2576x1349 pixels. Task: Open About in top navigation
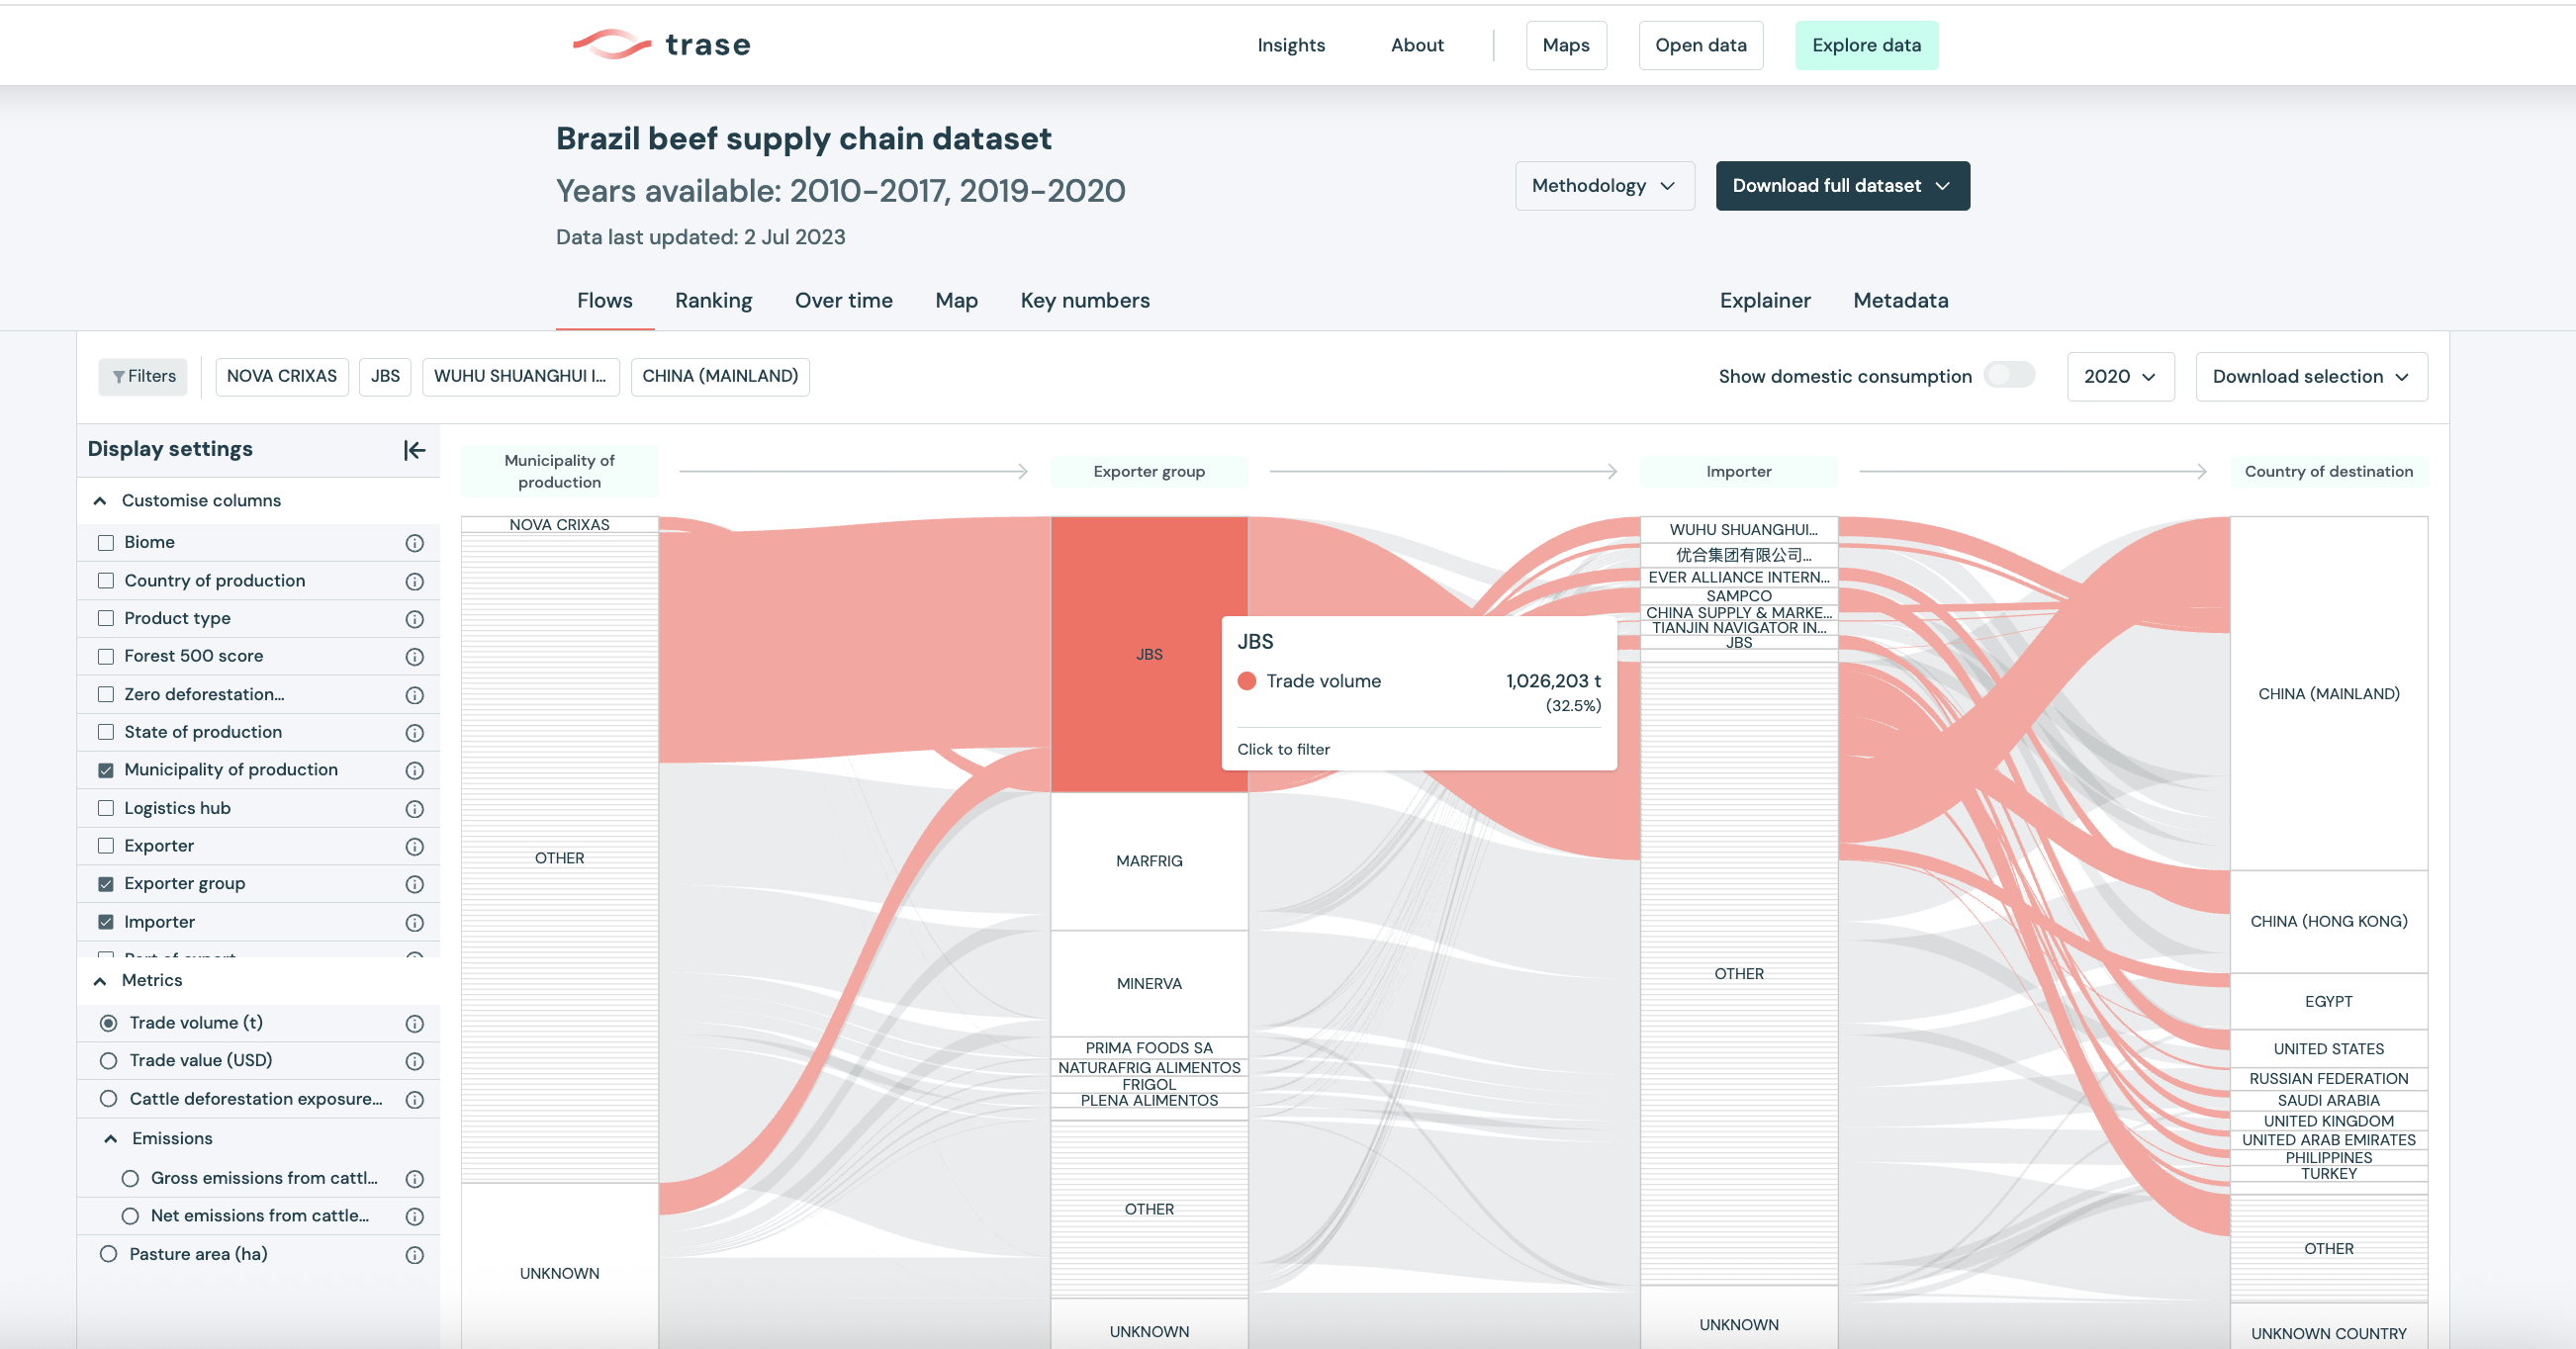(x=1417, y=45)
